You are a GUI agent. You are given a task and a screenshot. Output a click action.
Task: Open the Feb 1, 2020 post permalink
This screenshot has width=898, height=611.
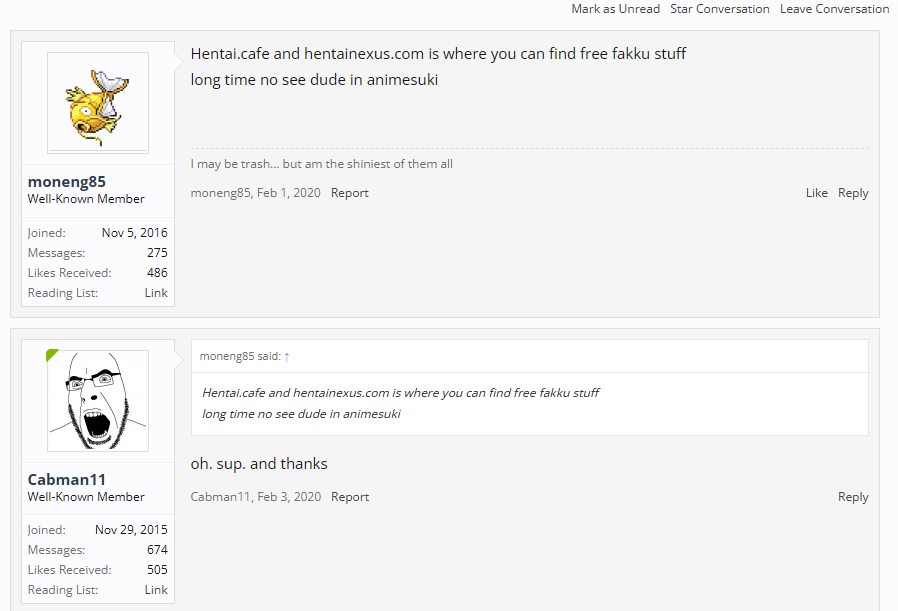click(289, 193)
